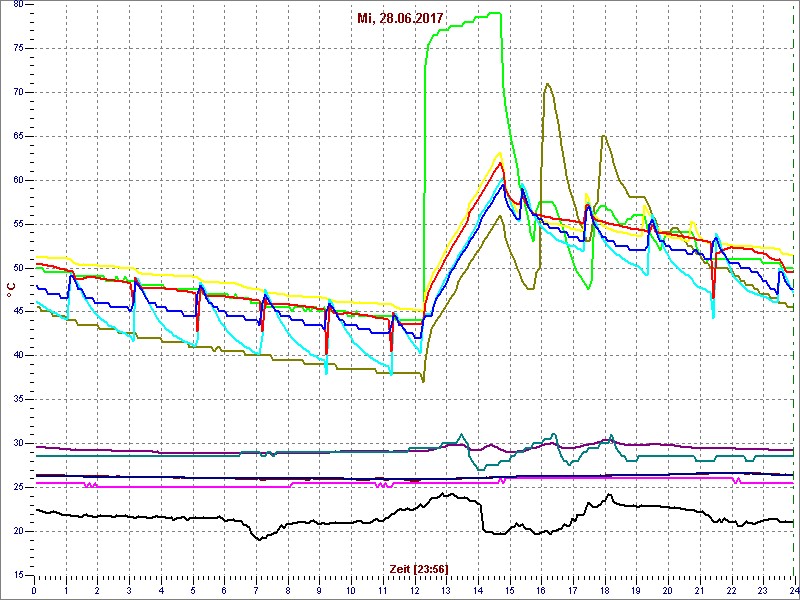
Task: Click hour 9 on the time axis
Action: tap(319, 591)
